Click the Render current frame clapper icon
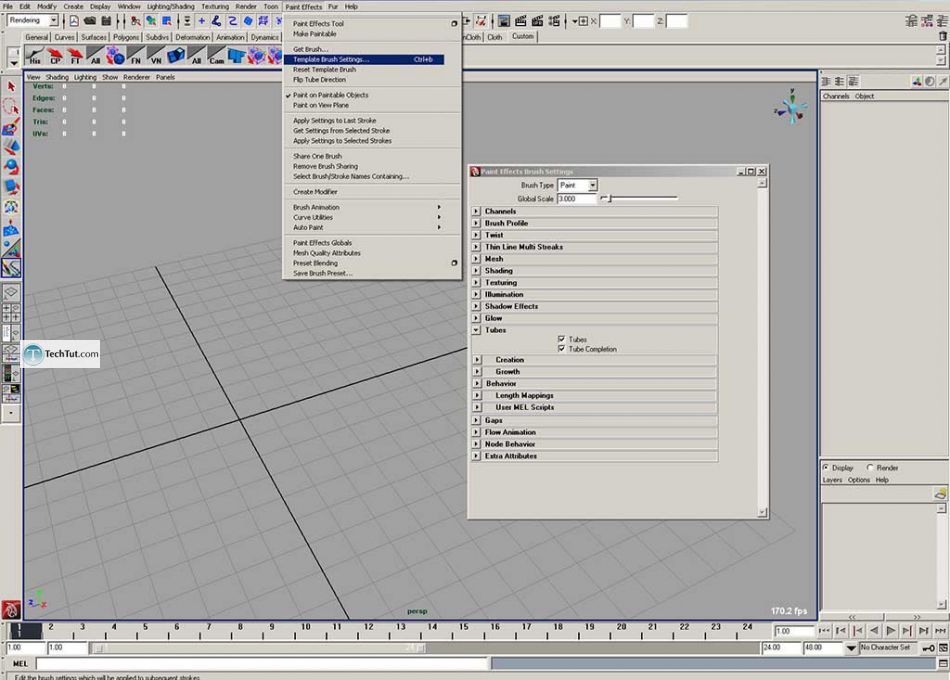Image resolution: width=950 pixels, height=680 pixels. tap(520, 21)
